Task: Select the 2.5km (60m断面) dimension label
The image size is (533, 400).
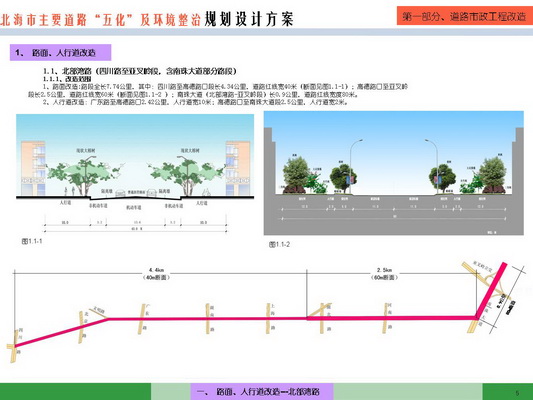Action: pyautogui.click(x=384, y=274)
